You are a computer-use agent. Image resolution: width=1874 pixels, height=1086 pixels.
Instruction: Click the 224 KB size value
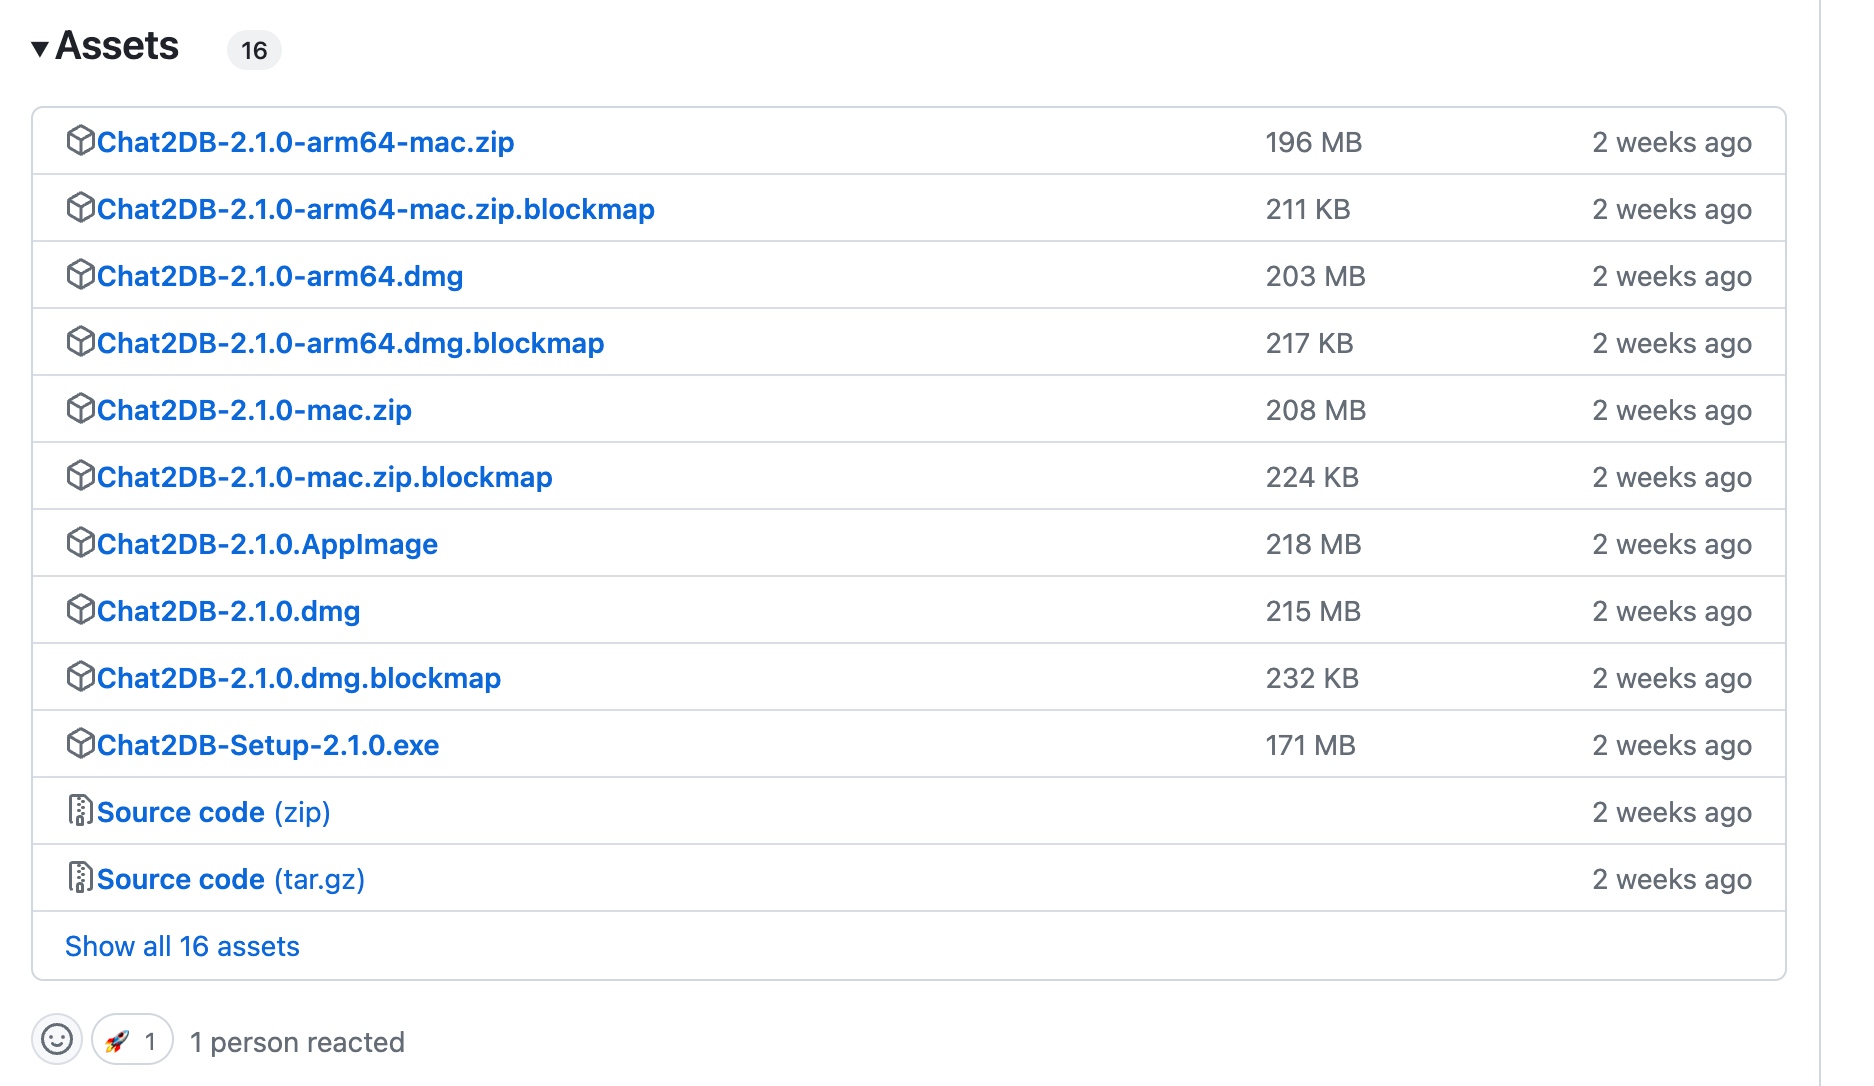coord(1312,477)
